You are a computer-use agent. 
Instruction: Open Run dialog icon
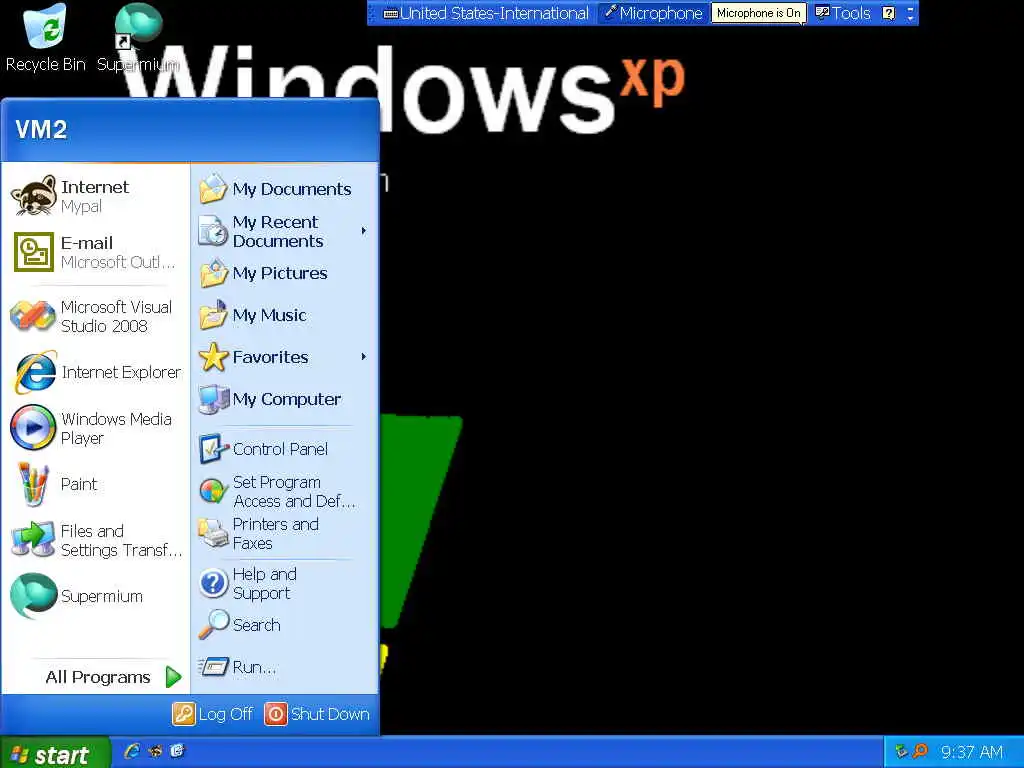click(213, 667)
